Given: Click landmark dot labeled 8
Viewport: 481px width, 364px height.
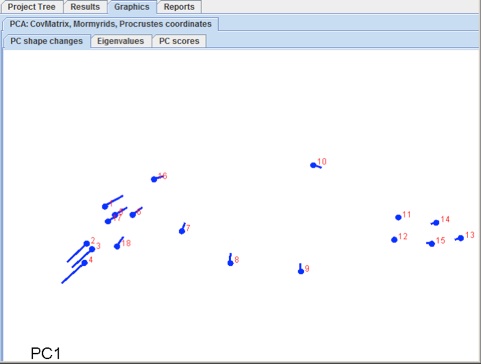Looking at the screenshot, I should [x=230, y=263].
